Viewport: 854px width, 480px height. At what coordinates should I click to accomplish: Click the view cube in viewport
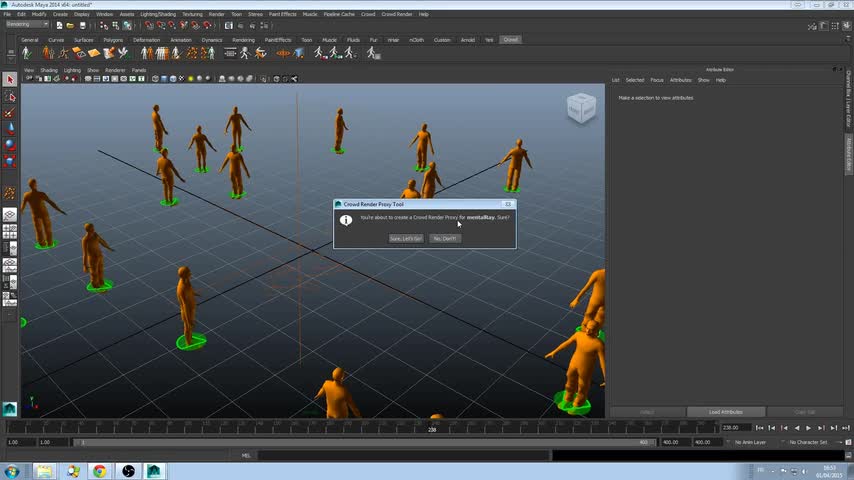pos(581,109)
